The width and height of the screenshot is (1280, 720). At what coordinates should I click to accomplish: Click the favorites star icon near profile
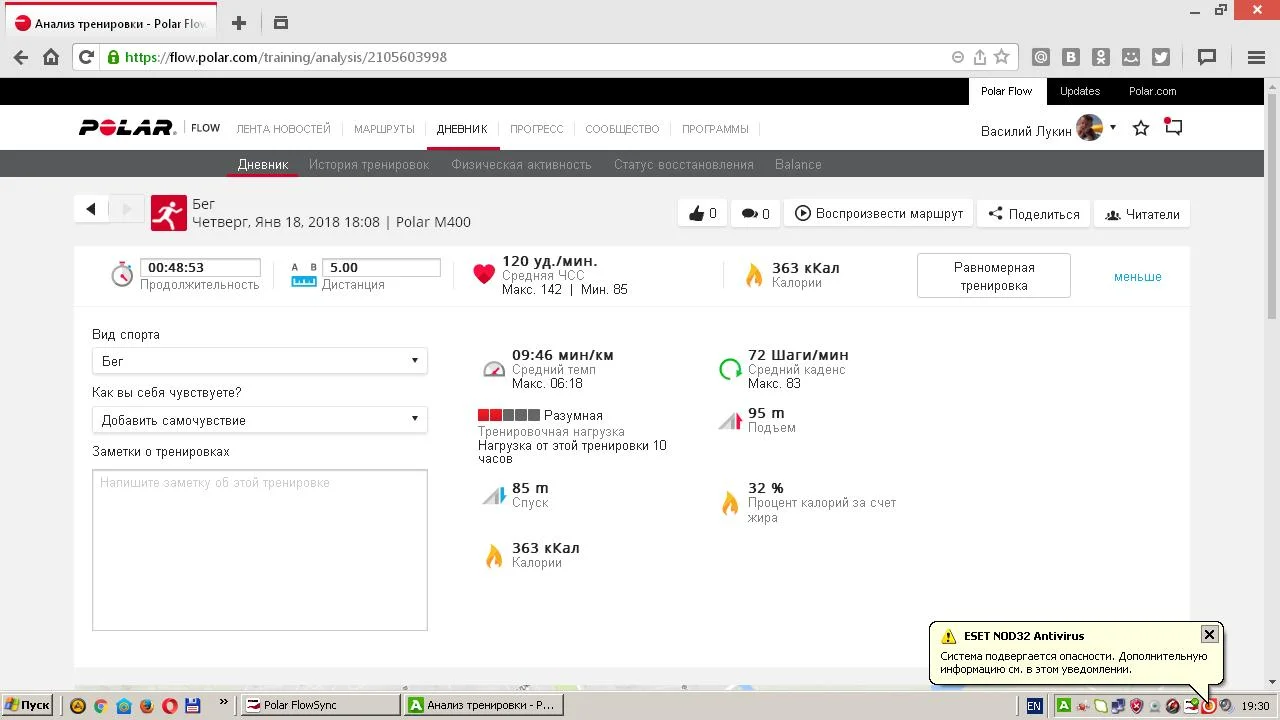click(x=1141, y=128)
